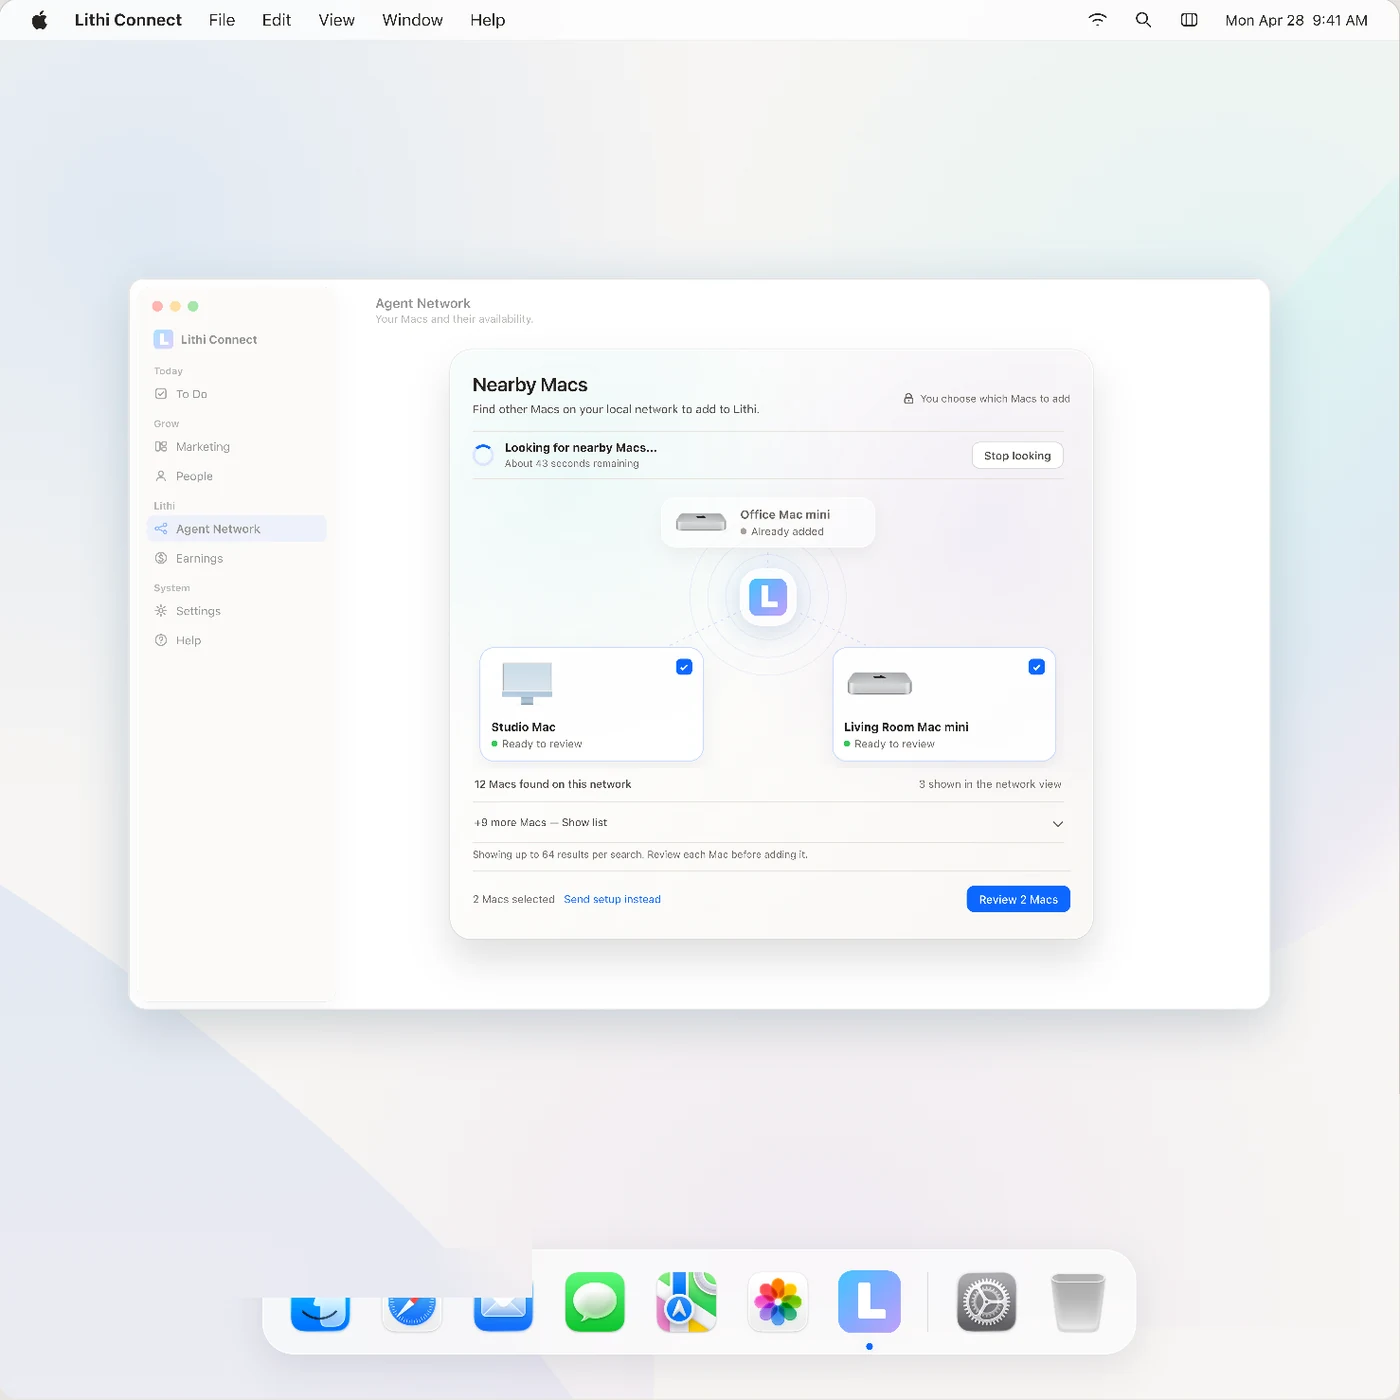The height and width of the screenshot is (1400, 1400).
Task: Click the '+9 more Macs — Show list' text
Action: point(540,823)
